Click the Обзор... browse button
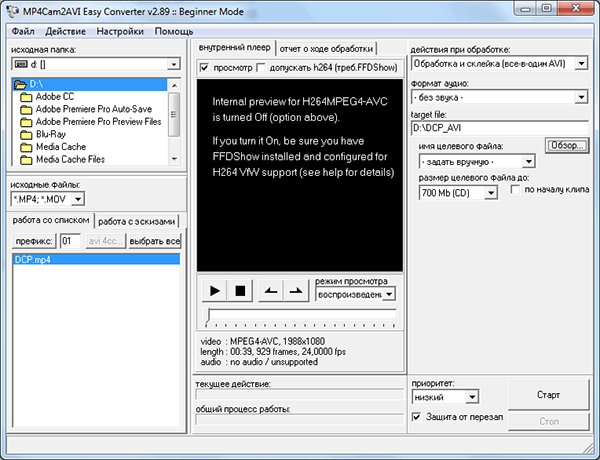The width and height of the screenshot is (600, 460). pyautogui.click(x=567, y=146)
